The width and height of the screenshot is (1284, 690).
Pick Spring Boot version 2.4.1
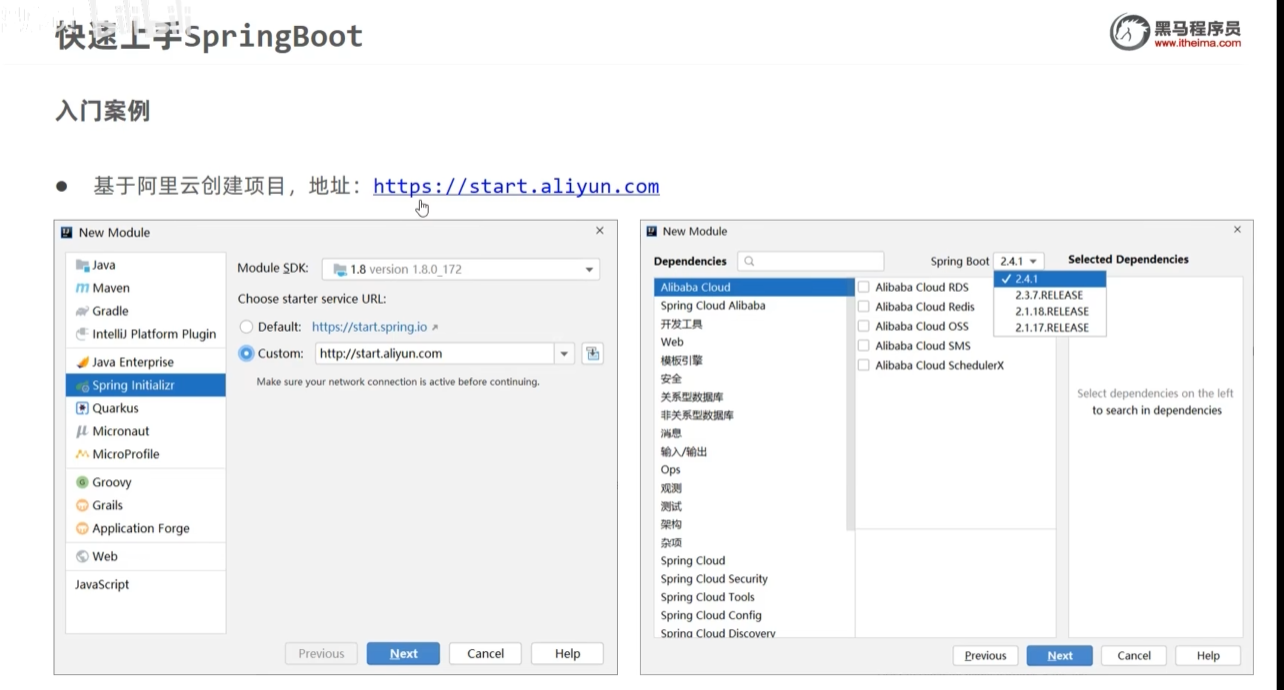point(1050,279)
